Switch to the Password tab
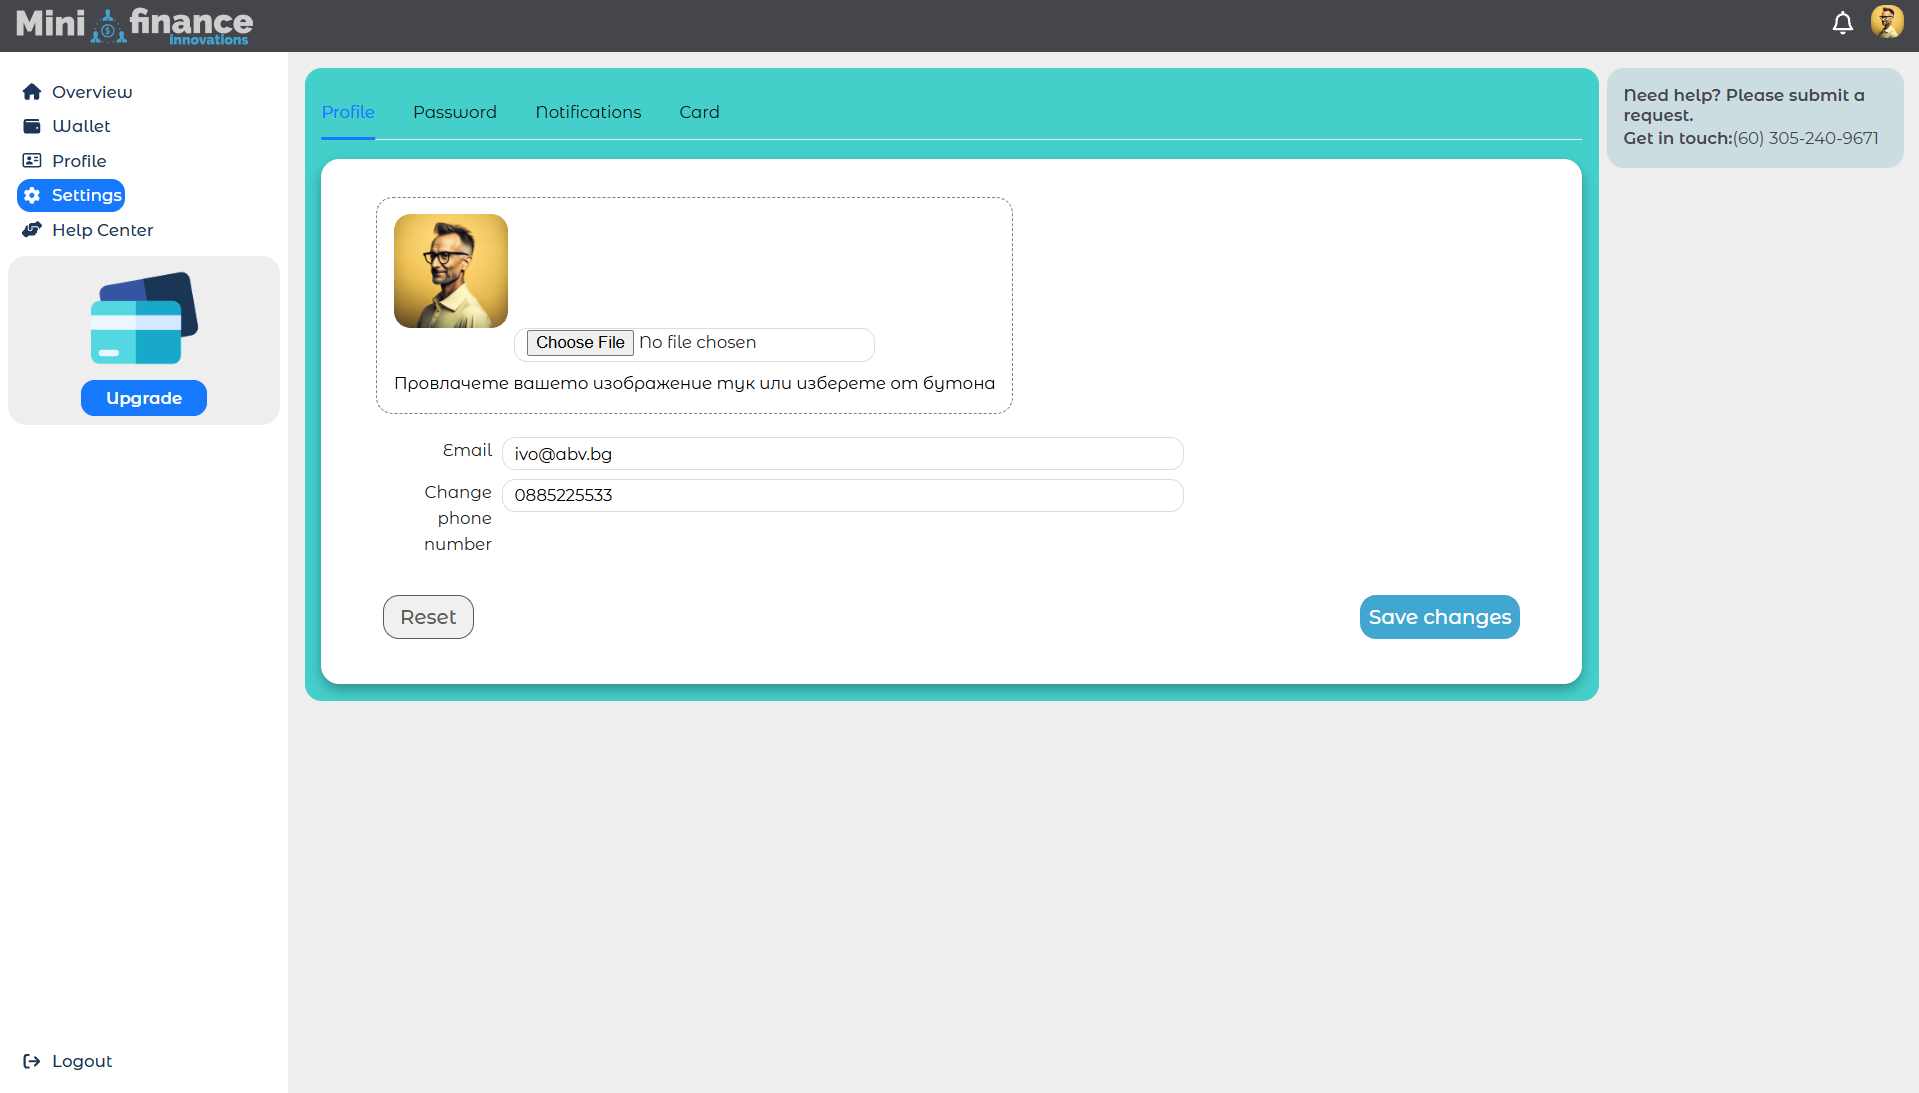This screenshot has height=1093, width=1919. [x=455, y=112]
